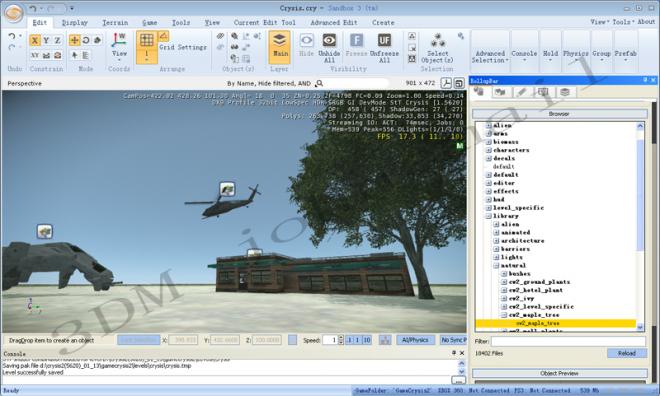This screenshot has width=660, height=396.
Task: Collapse the library tree node
Action: (x=489, y=216)
